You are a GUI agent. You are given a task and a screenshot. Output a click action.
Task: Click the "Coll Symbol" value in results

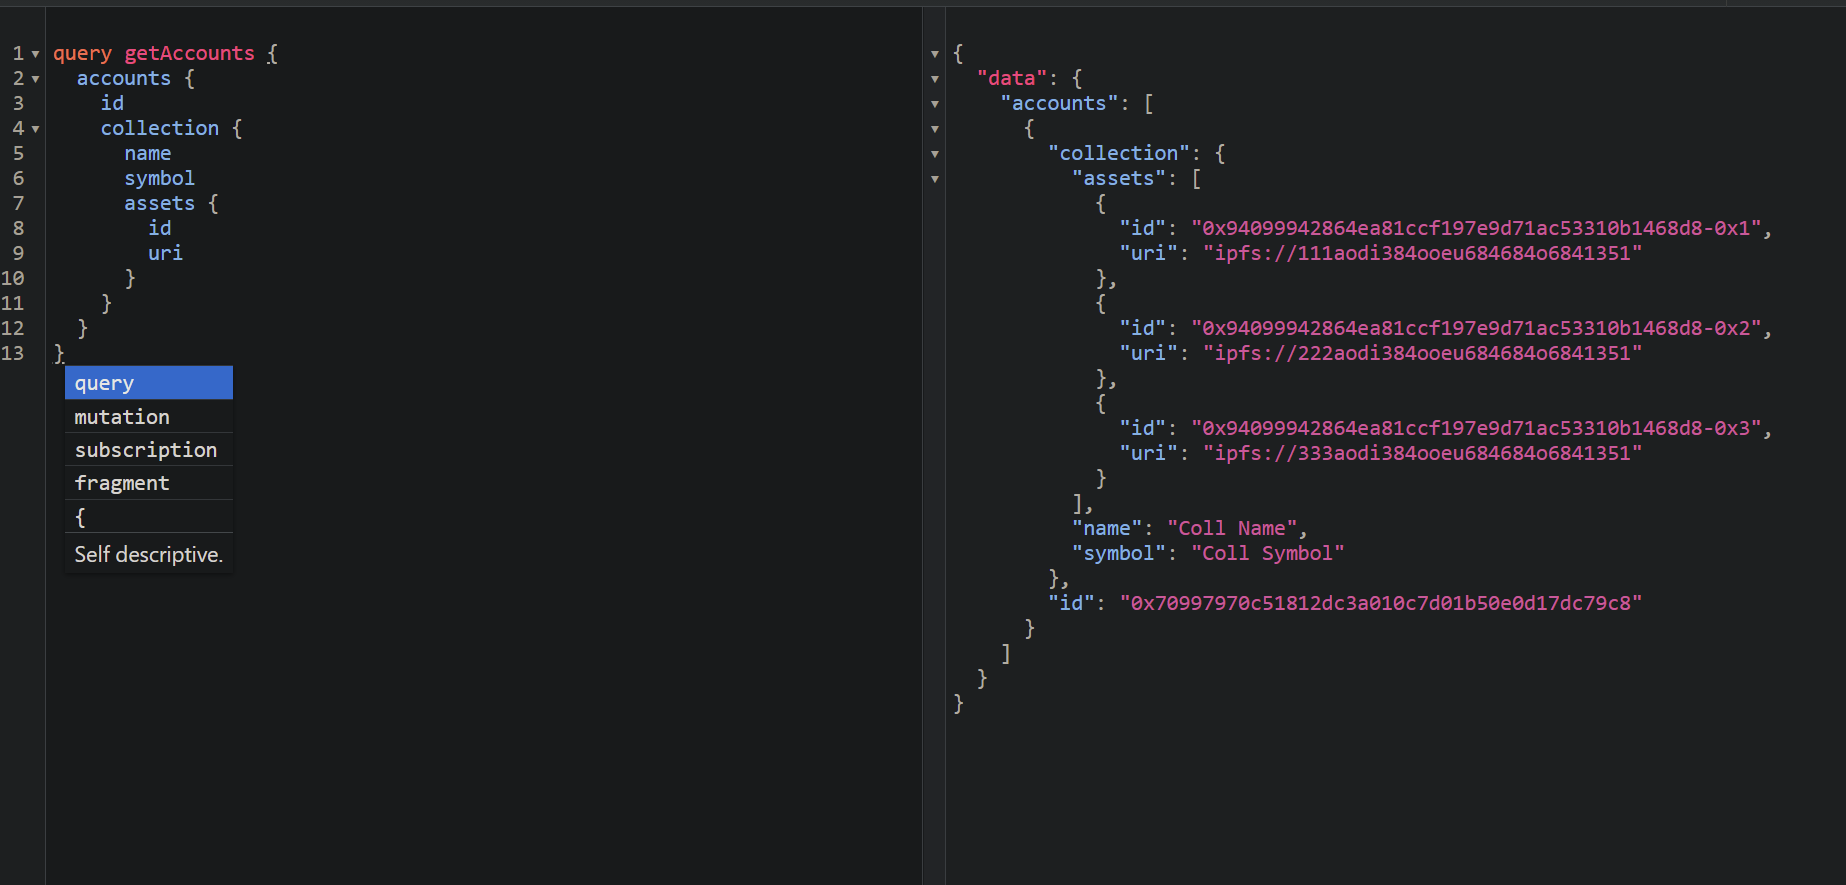[1268, 553]
